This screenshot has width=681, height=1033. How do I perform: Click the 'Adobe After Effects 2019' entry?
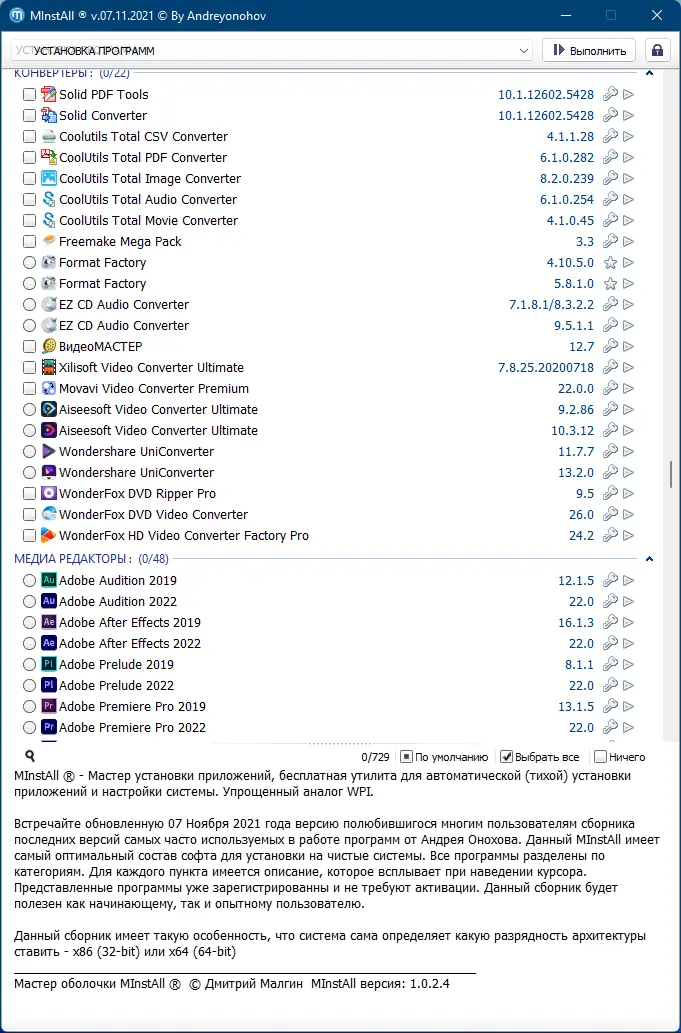[x=130, y=622]
